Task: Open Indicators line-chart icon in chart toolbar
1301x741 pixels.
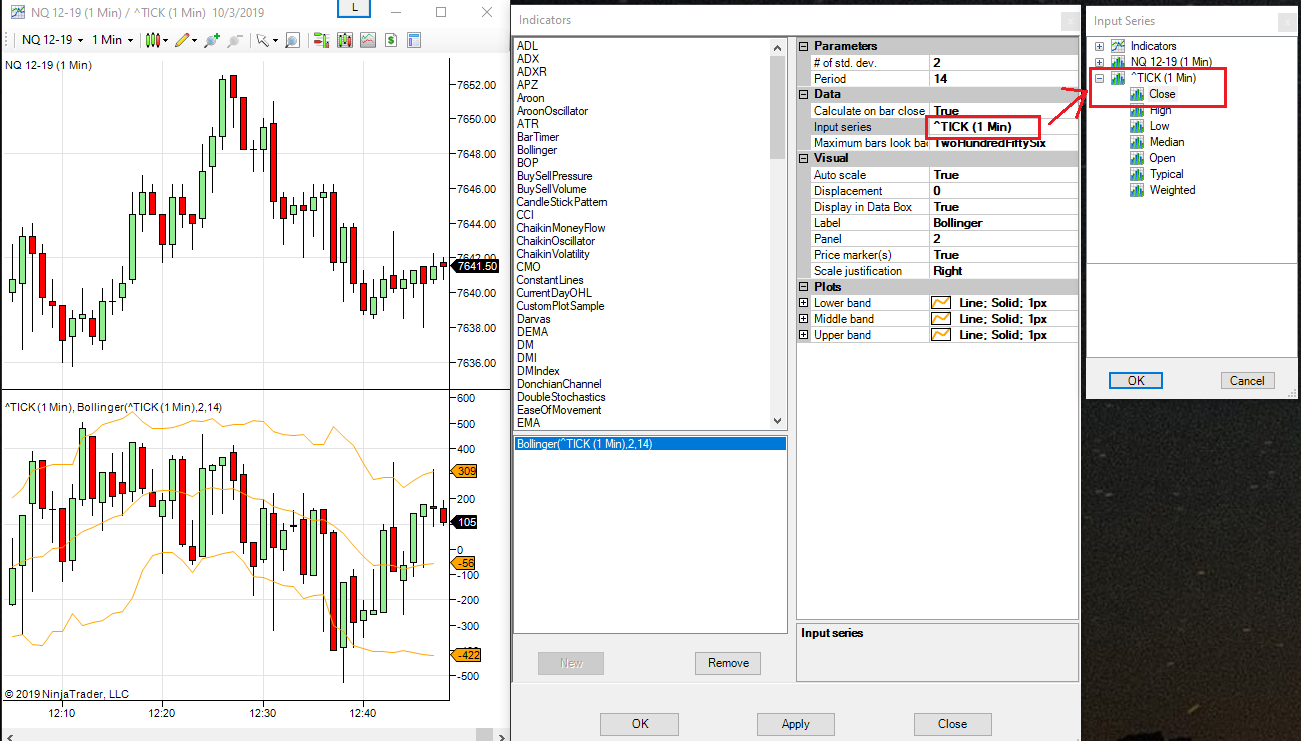Action: click(368, 40)
